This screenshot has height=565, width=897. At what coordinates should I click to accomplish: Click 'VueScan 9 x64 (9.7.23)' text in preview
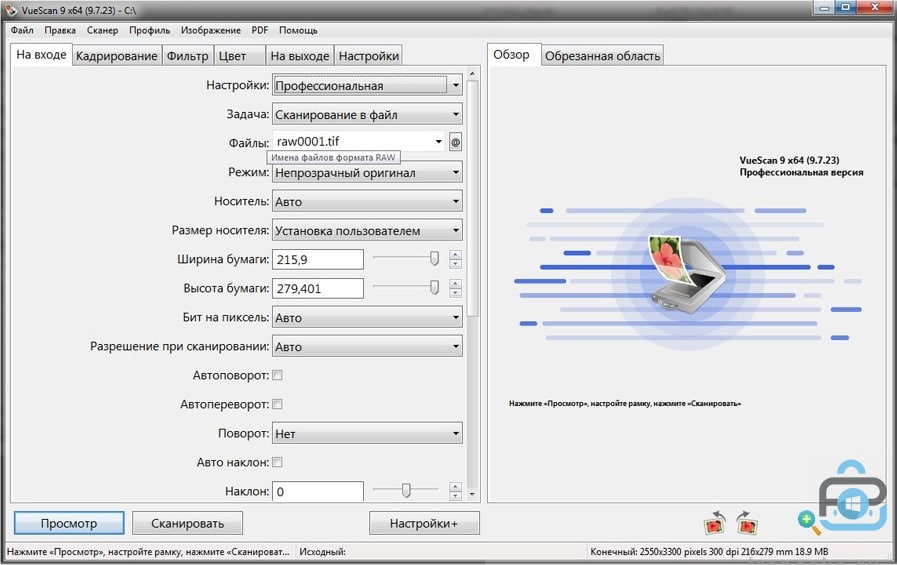[x=789, y=160]
